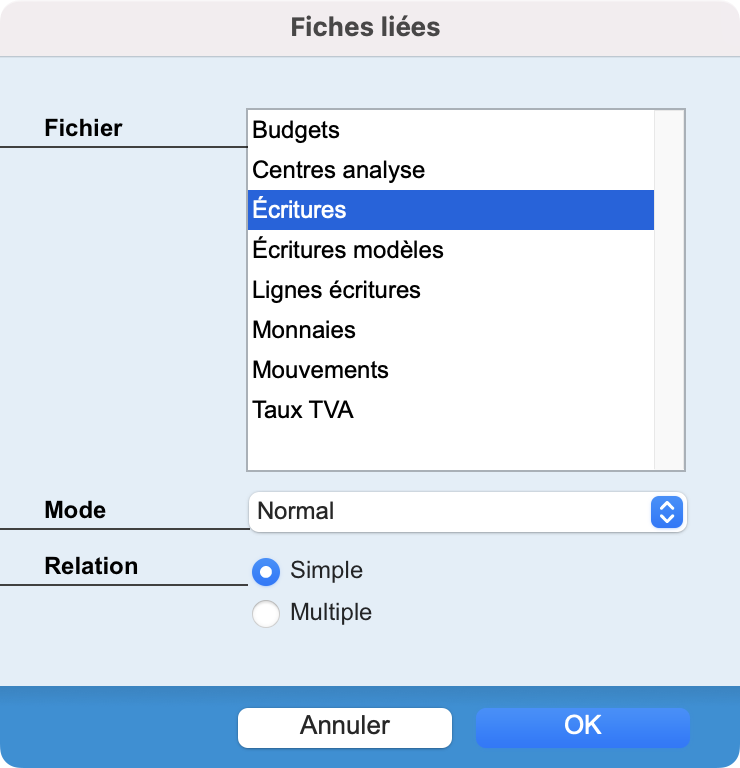Viewport: 740px width, 768px height.
Task: Pick Monnaies from the Fichier list
Action: tap(451, 330)
